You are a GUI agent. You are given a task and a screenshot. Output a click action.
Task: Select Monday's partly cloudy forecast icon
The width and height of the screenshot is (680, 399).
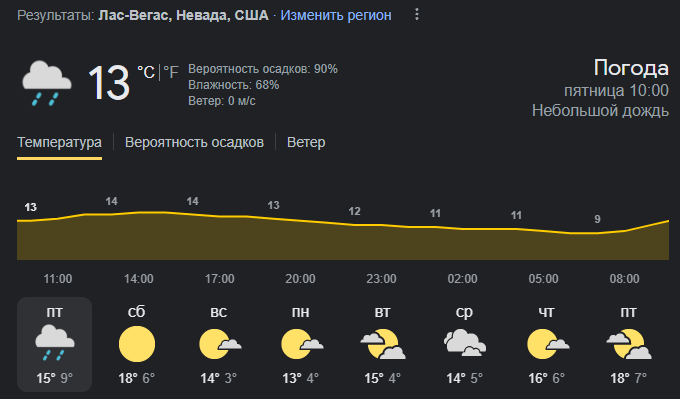[x=302, y=344]
